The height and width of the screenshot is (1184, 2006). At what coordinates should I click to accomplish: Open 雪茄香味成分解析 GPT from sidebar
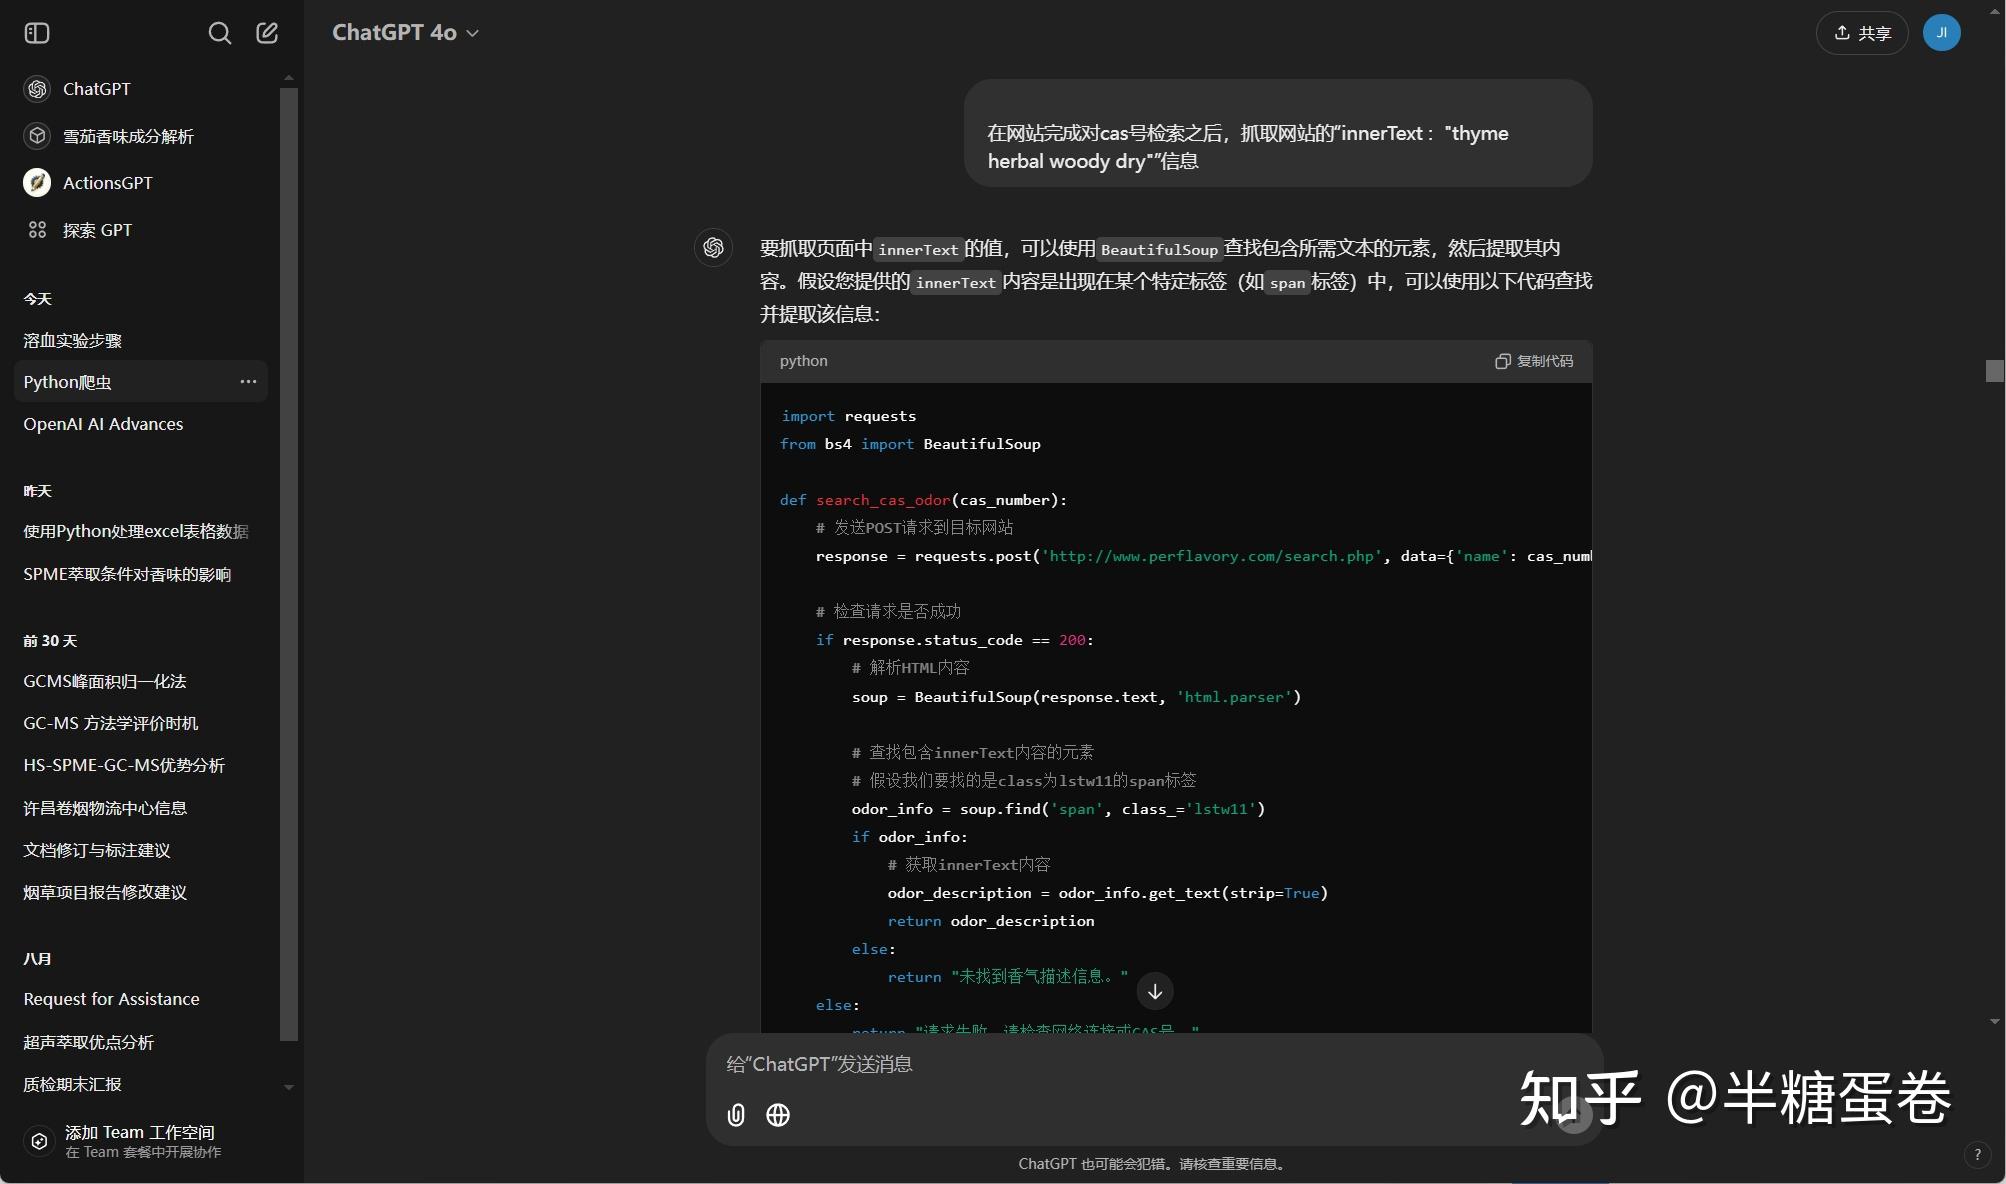[129, 136]
